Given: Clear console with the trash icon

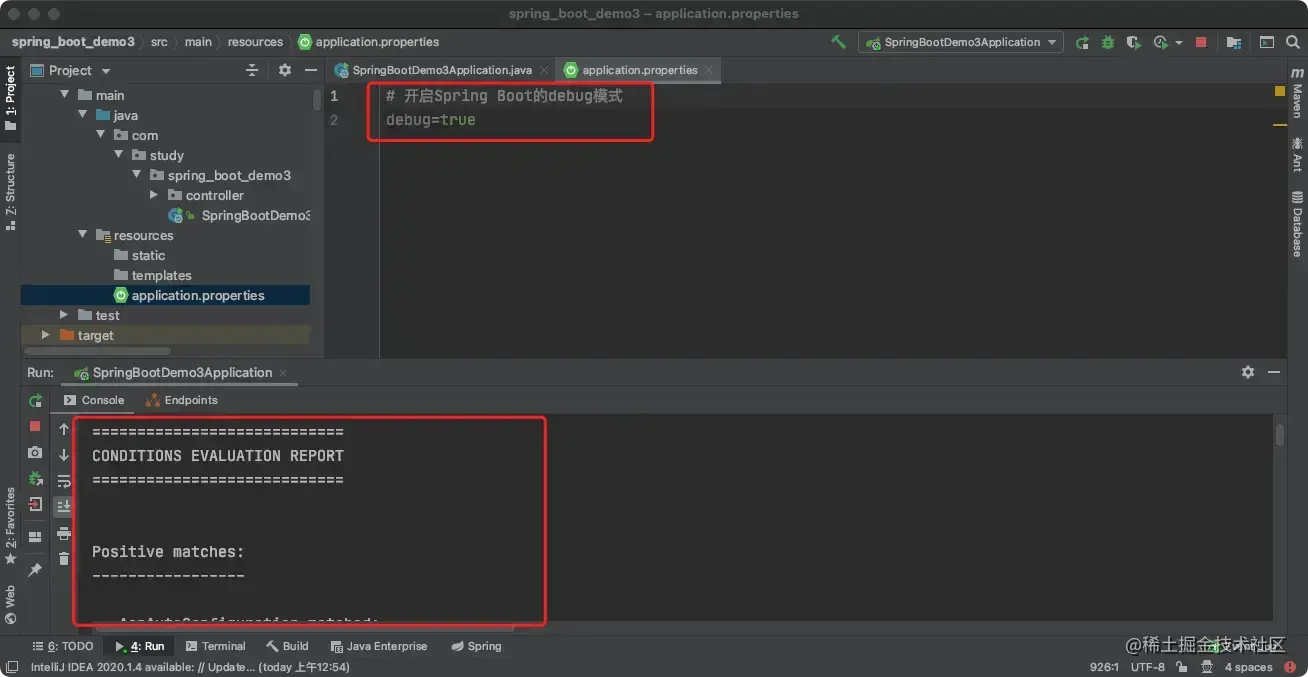Looking at the screenshot, I should pyautogui.click(x=64, y=559).
